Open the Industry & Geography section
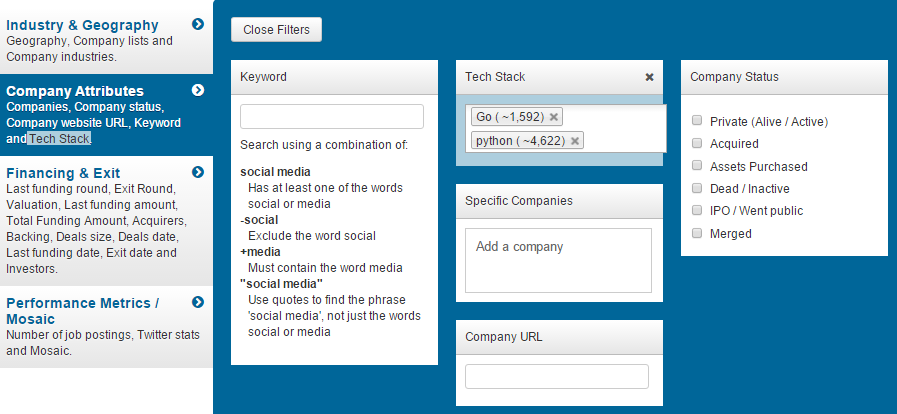 [x=82, y=25]
